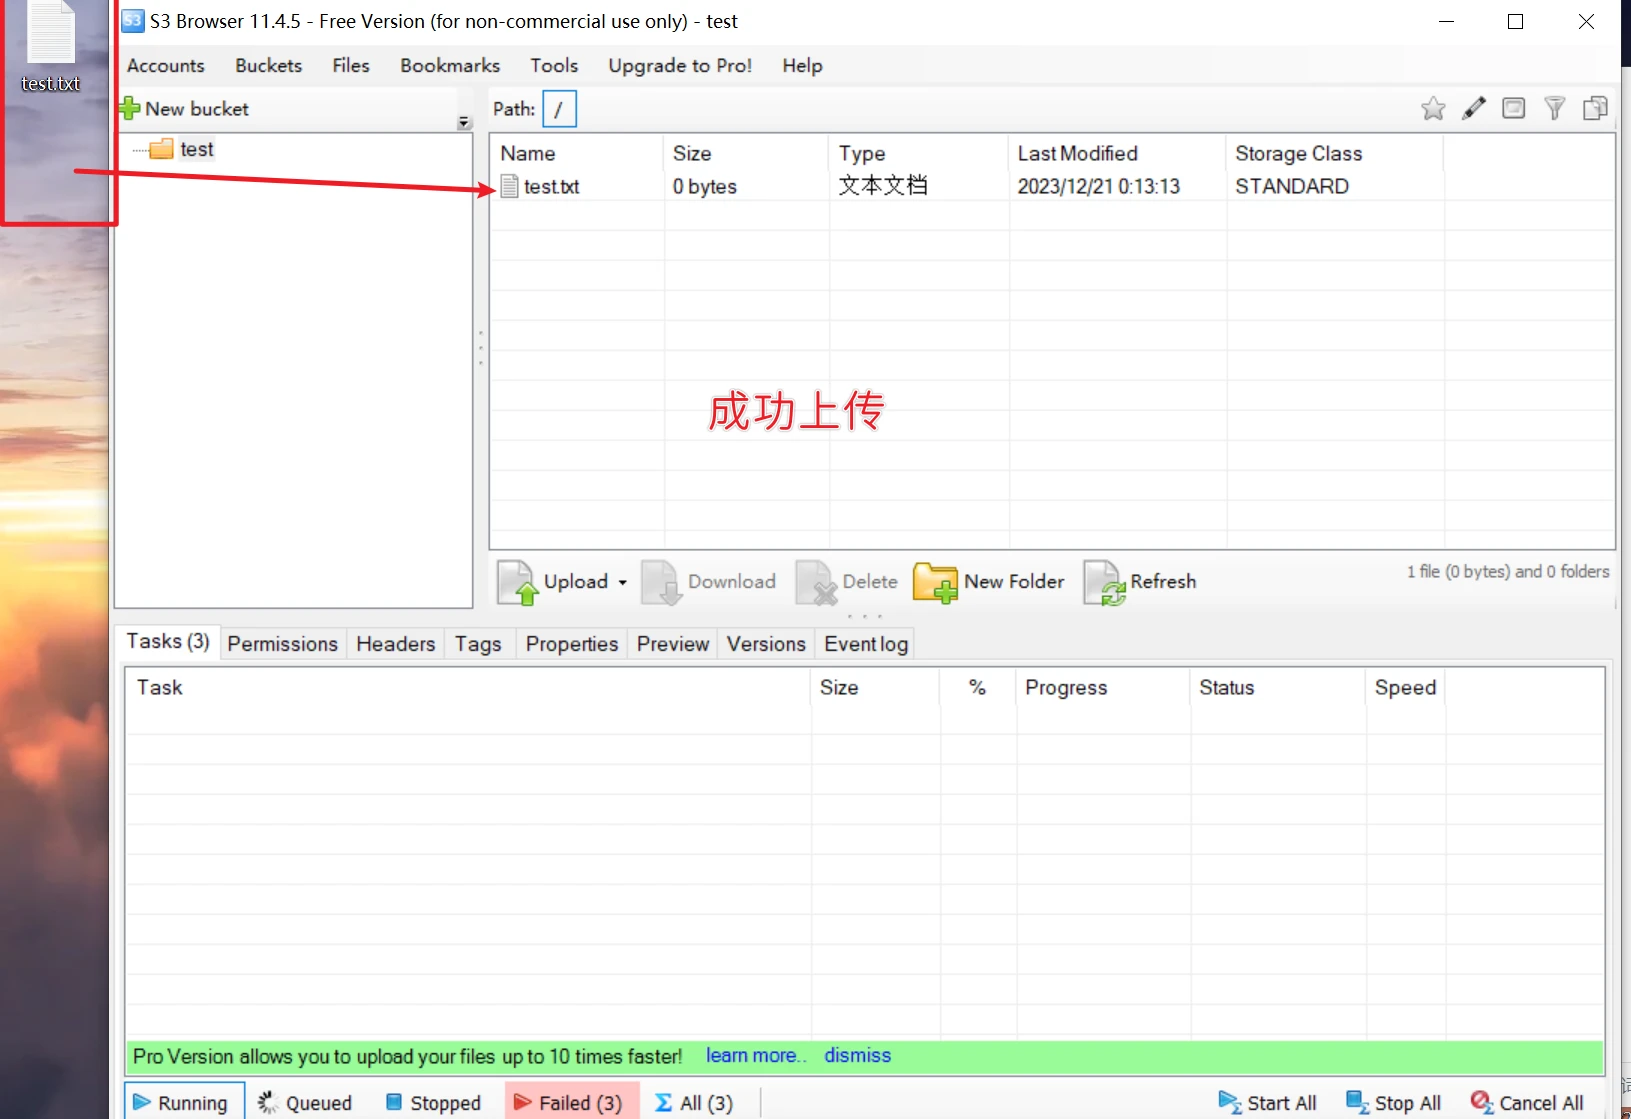Refresh the file list
The width and height of the screenshot is (1631, 1119).
[x=1140, y=582]
